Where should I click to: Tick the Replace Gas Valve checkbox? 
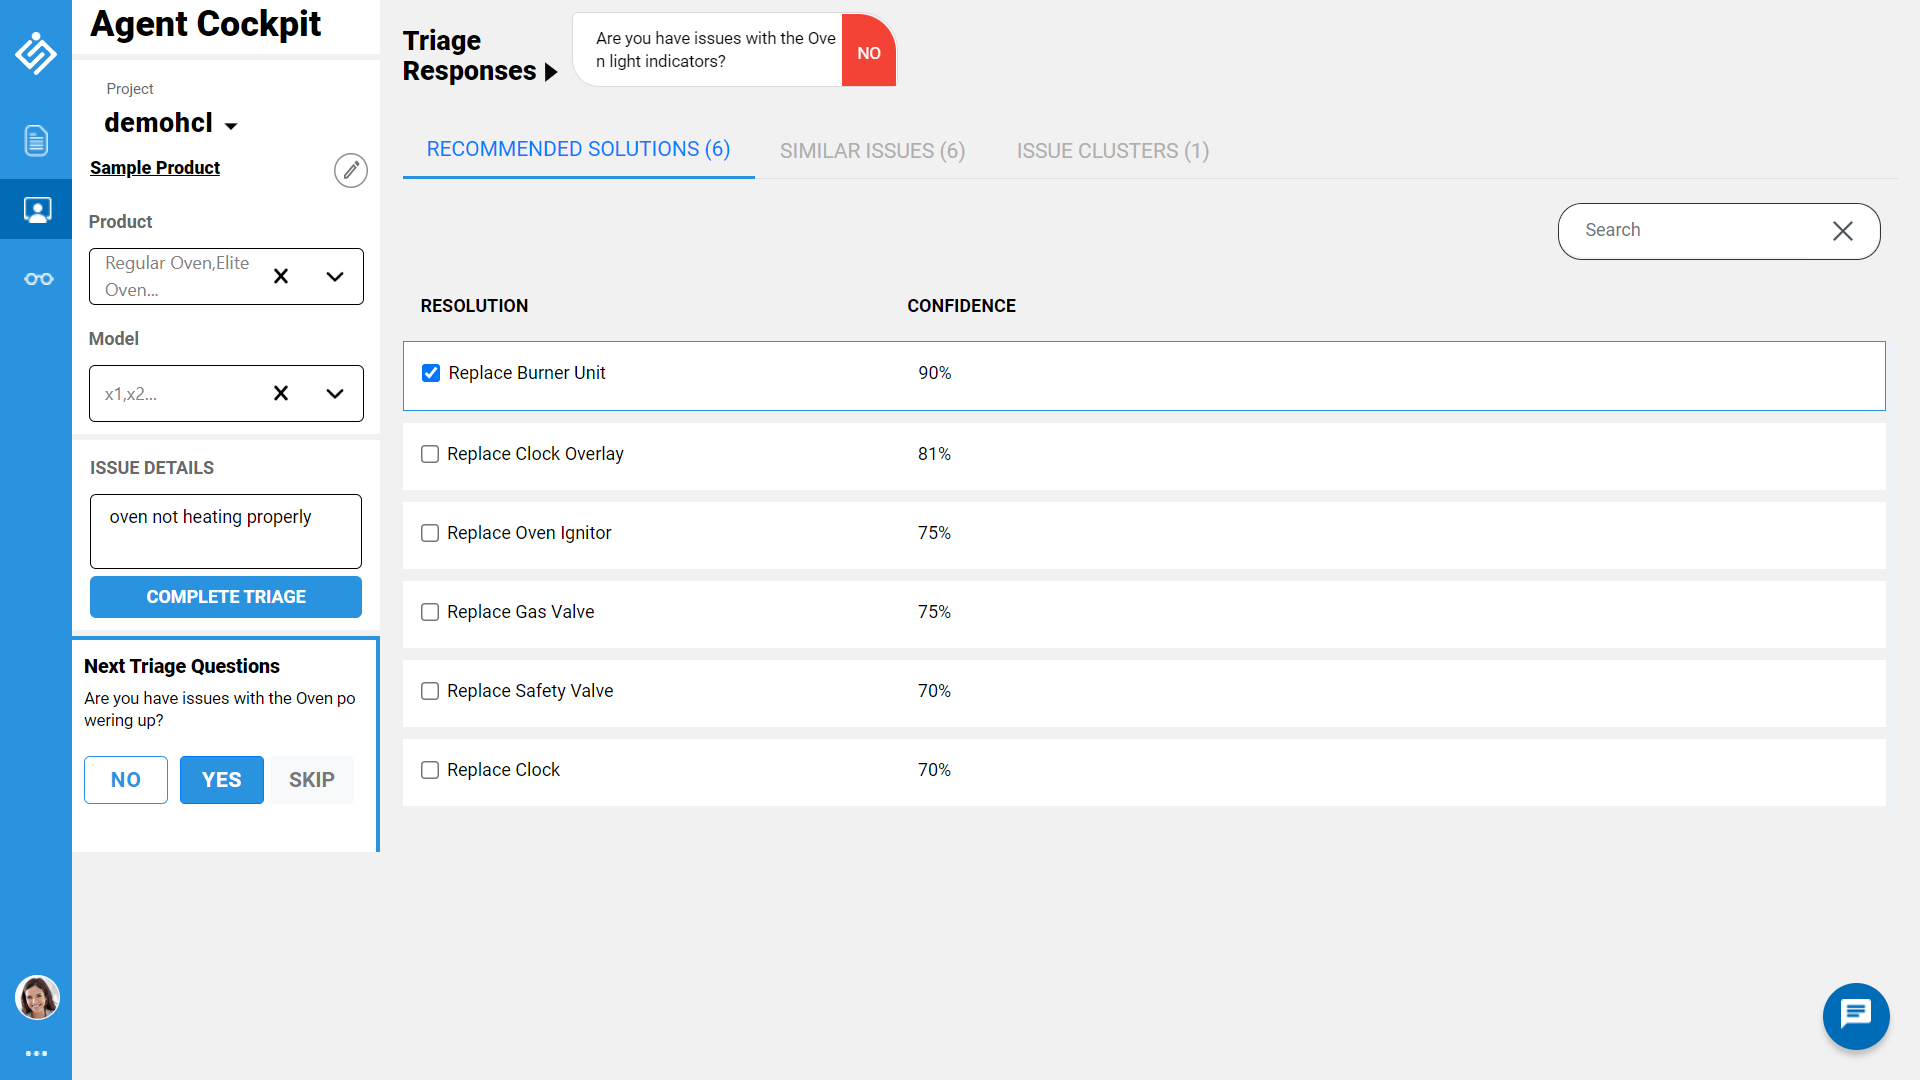(x=430, y=612)
